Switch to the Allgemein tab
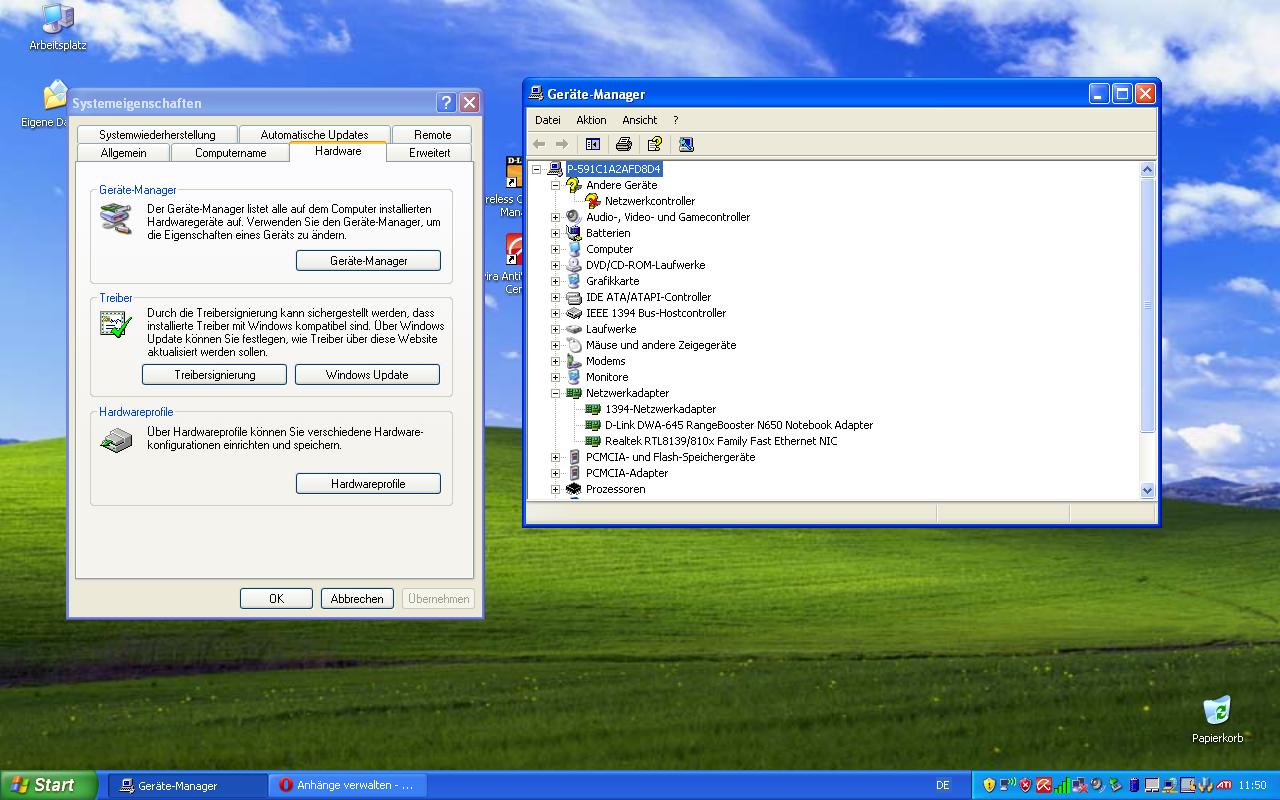 (124, 153)
